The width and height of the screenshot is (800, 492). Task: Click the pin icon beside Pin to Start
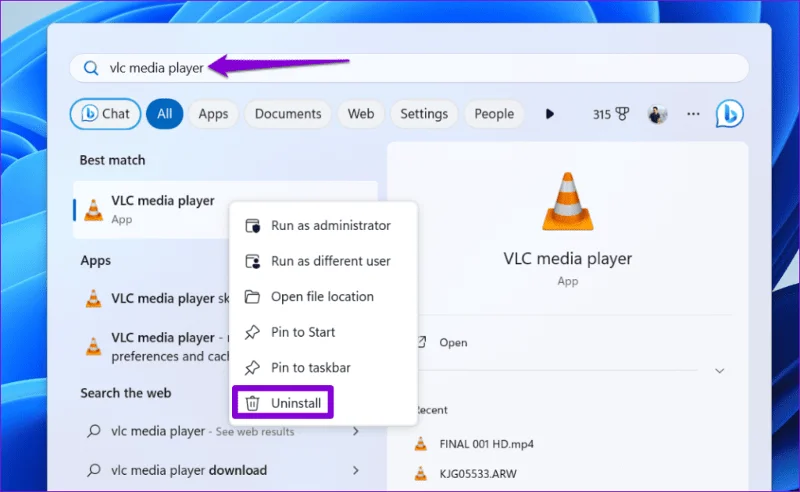[x=252, y=332]
